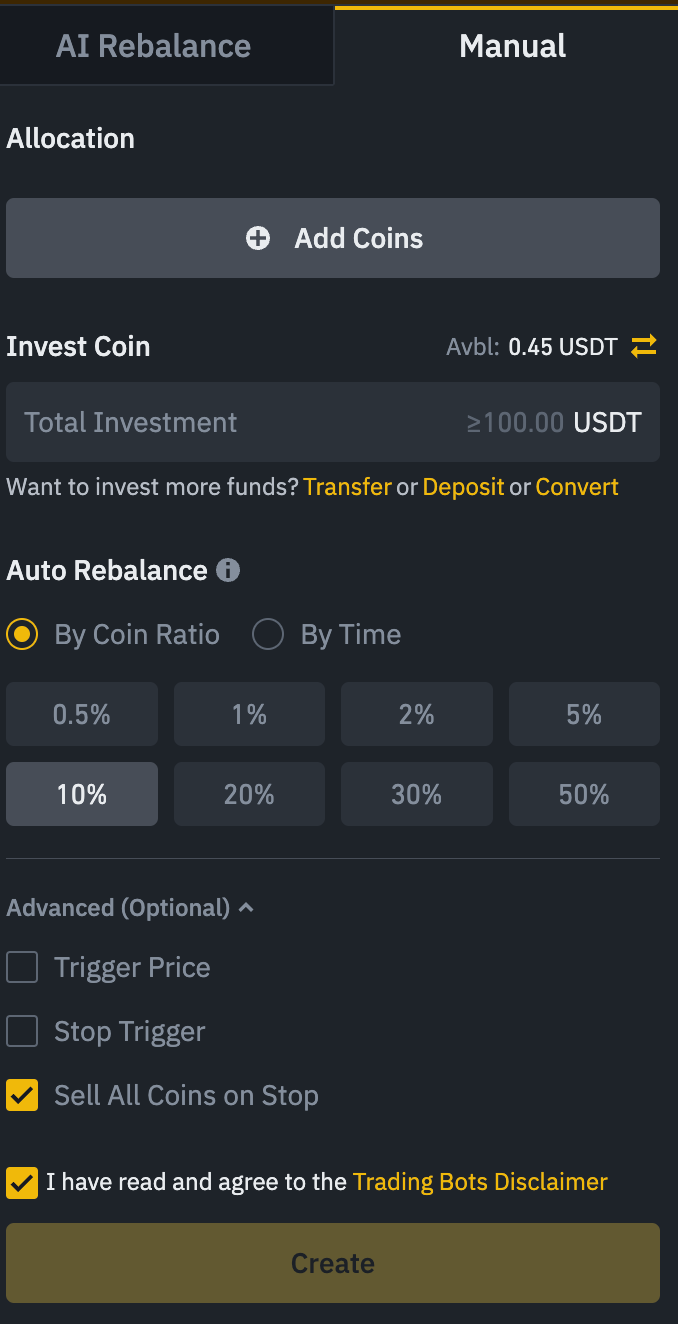The image size is (678, 1324).
Task: Switch to the Manual tab
Action: (511, 45)
